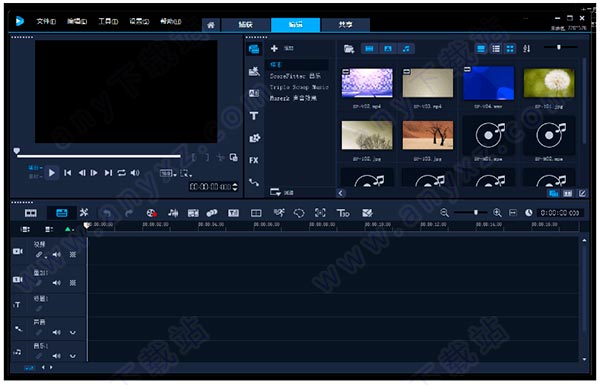Expand the music track chevron
The image size is (600, 385).
point(73,356)
